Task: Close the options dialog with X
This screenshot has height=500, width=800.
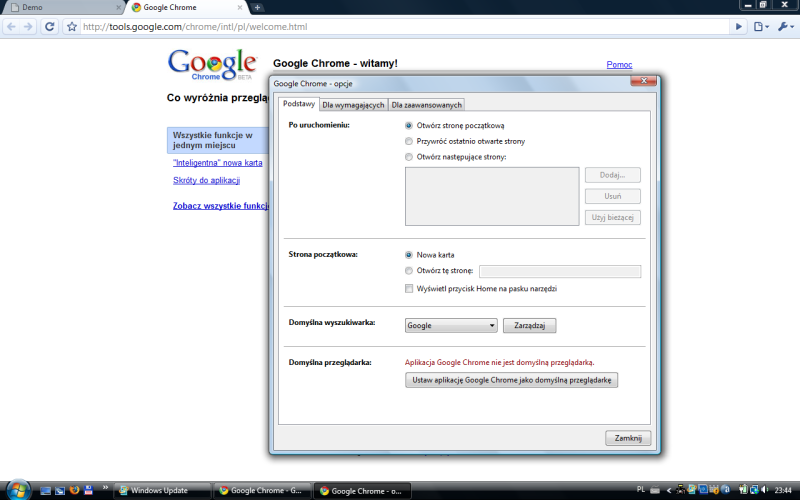Action: tap(643, 81)
